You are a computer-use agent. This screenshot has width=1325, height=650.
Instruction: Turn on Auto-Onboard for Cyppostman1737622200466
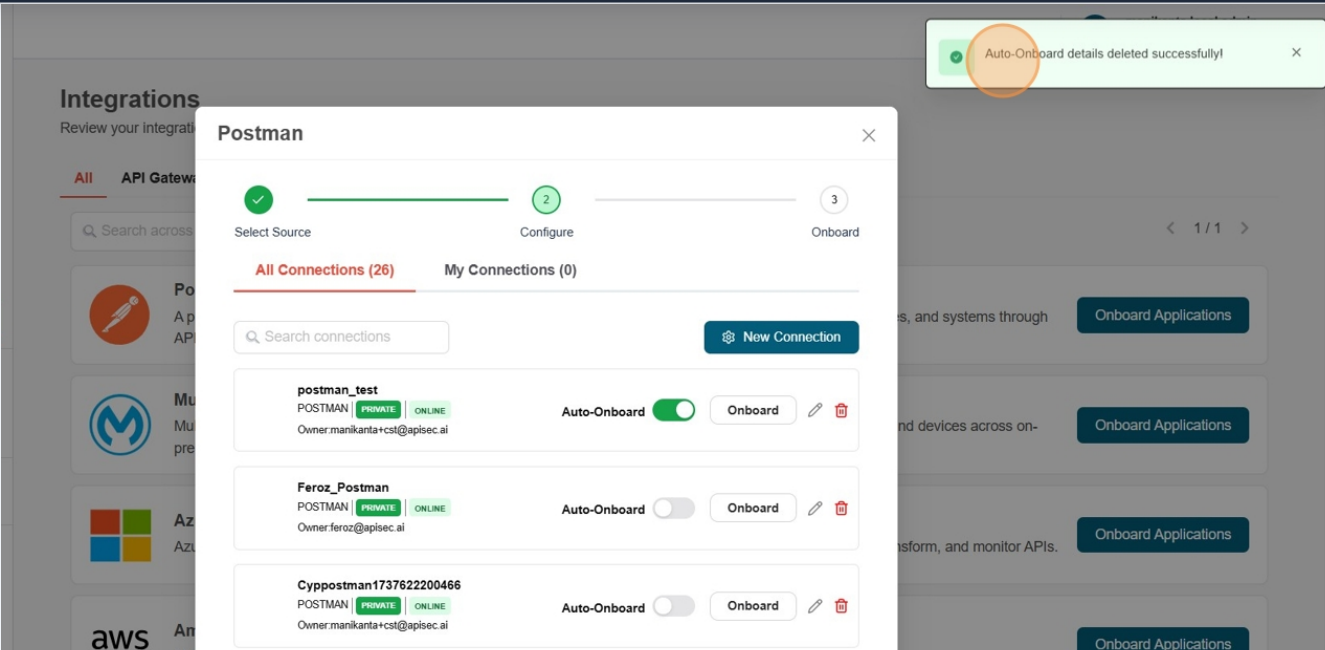(x=673, y=606)
